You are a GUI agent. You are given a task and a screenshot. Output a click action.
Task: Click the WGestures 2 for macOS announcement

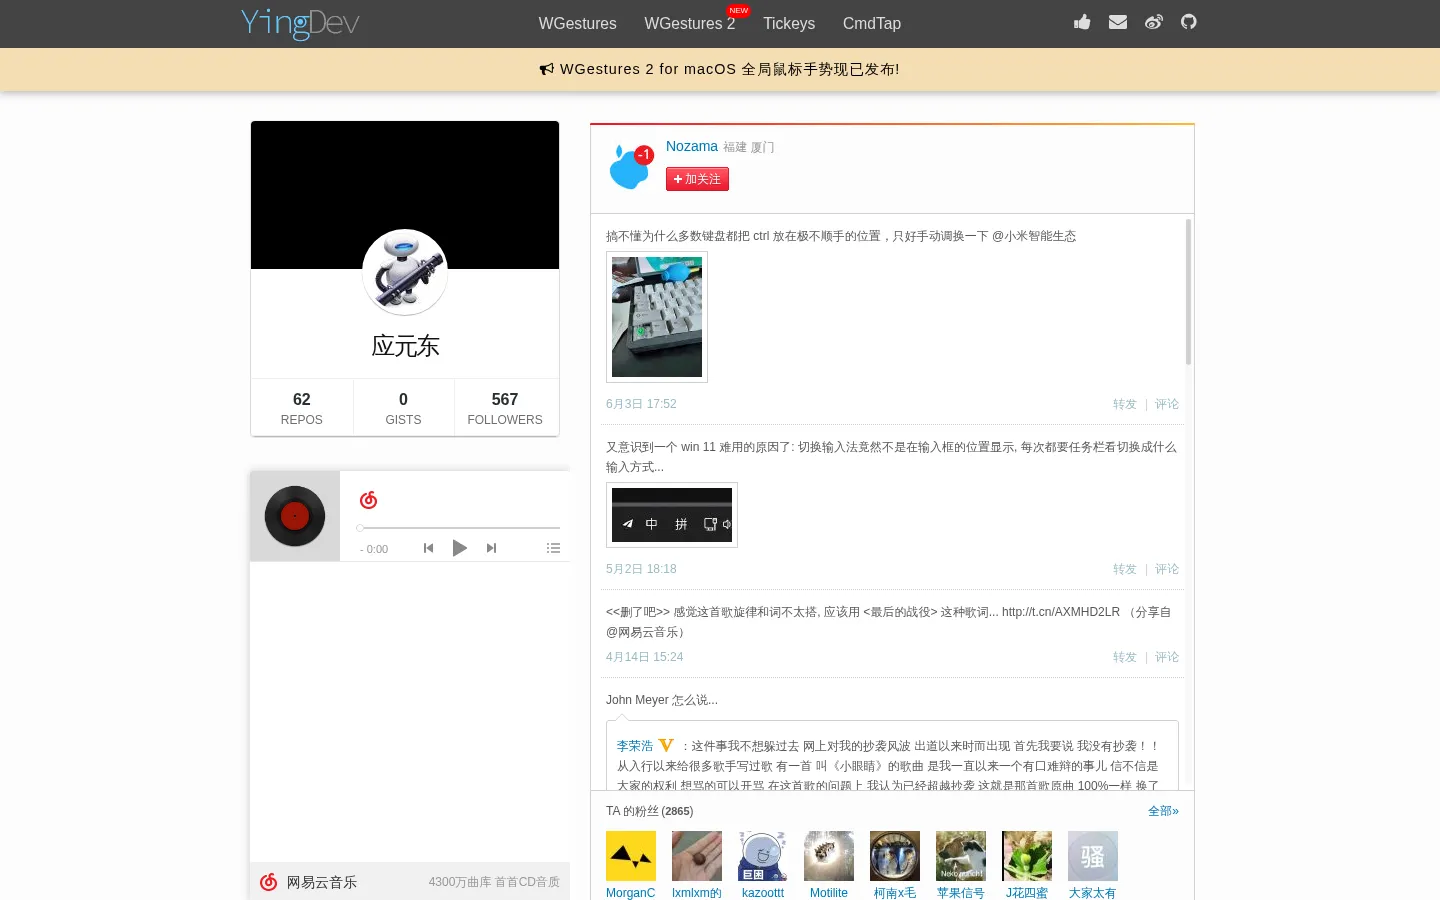click(719, 69)
